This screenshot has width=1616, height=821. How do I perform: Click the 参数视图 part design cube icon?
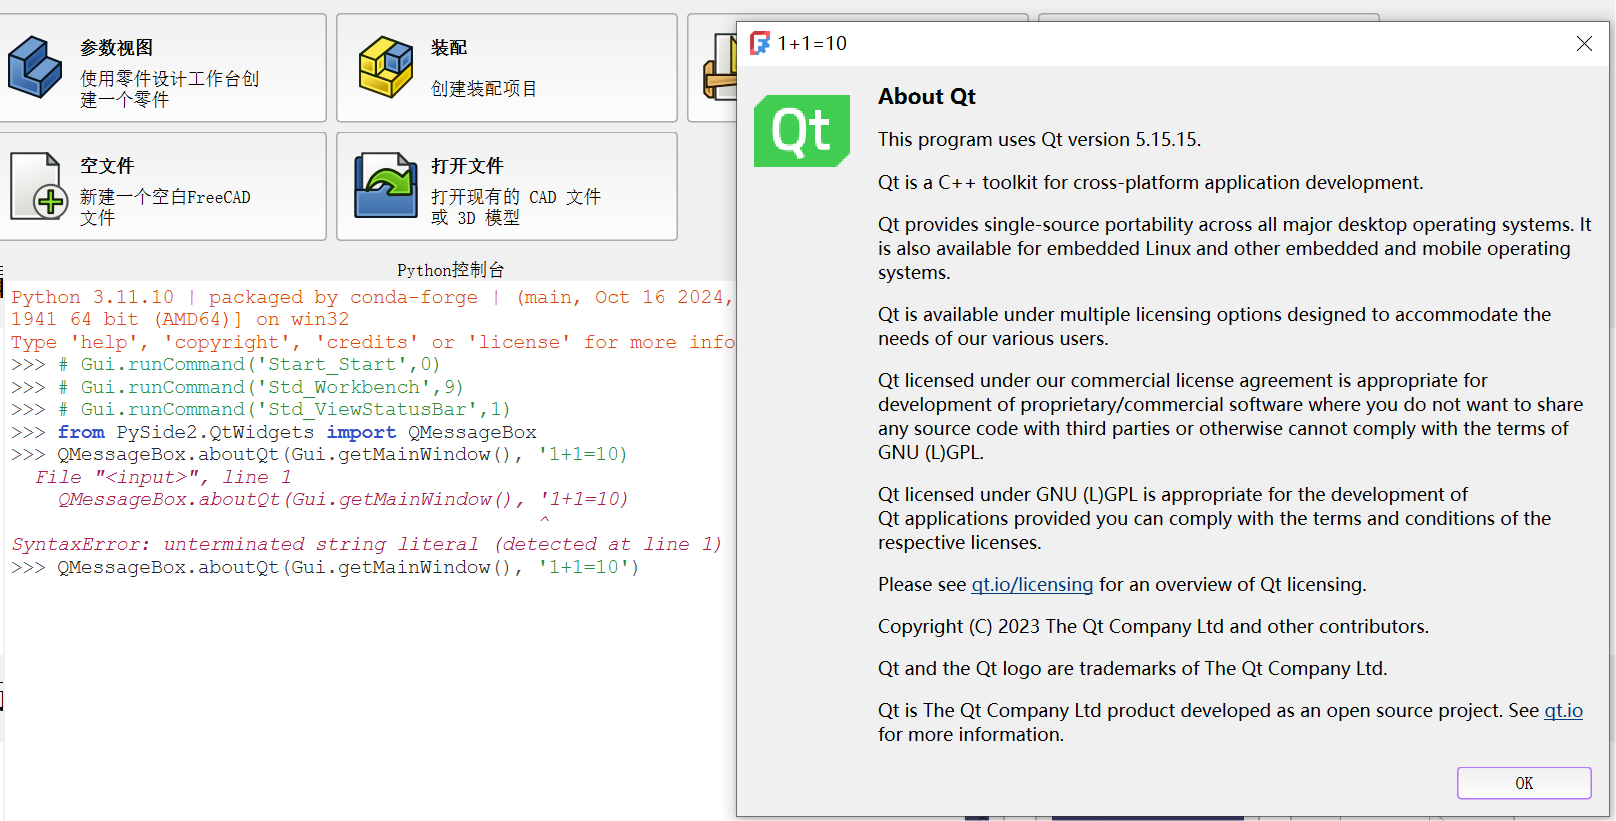35,67
